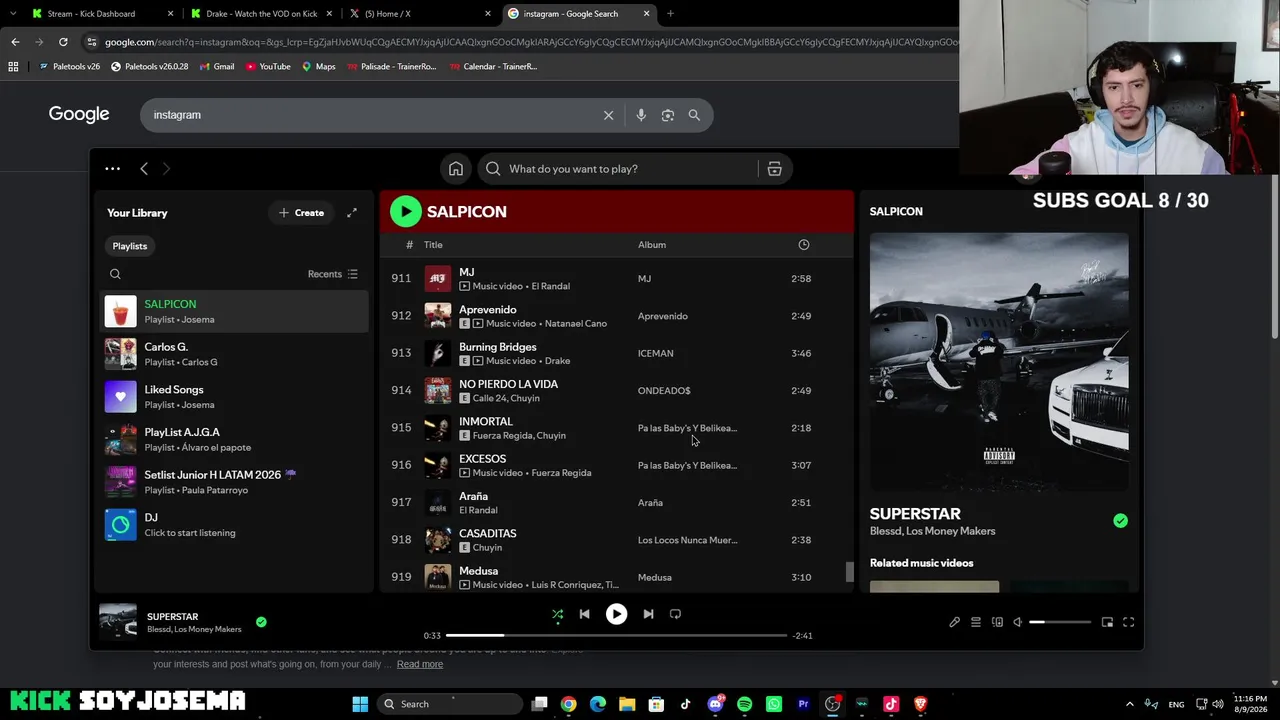Open YouTube bookmark
The height and width of the screenshot is (720, 1280).
pyautogui.click(x=268, y=67)
